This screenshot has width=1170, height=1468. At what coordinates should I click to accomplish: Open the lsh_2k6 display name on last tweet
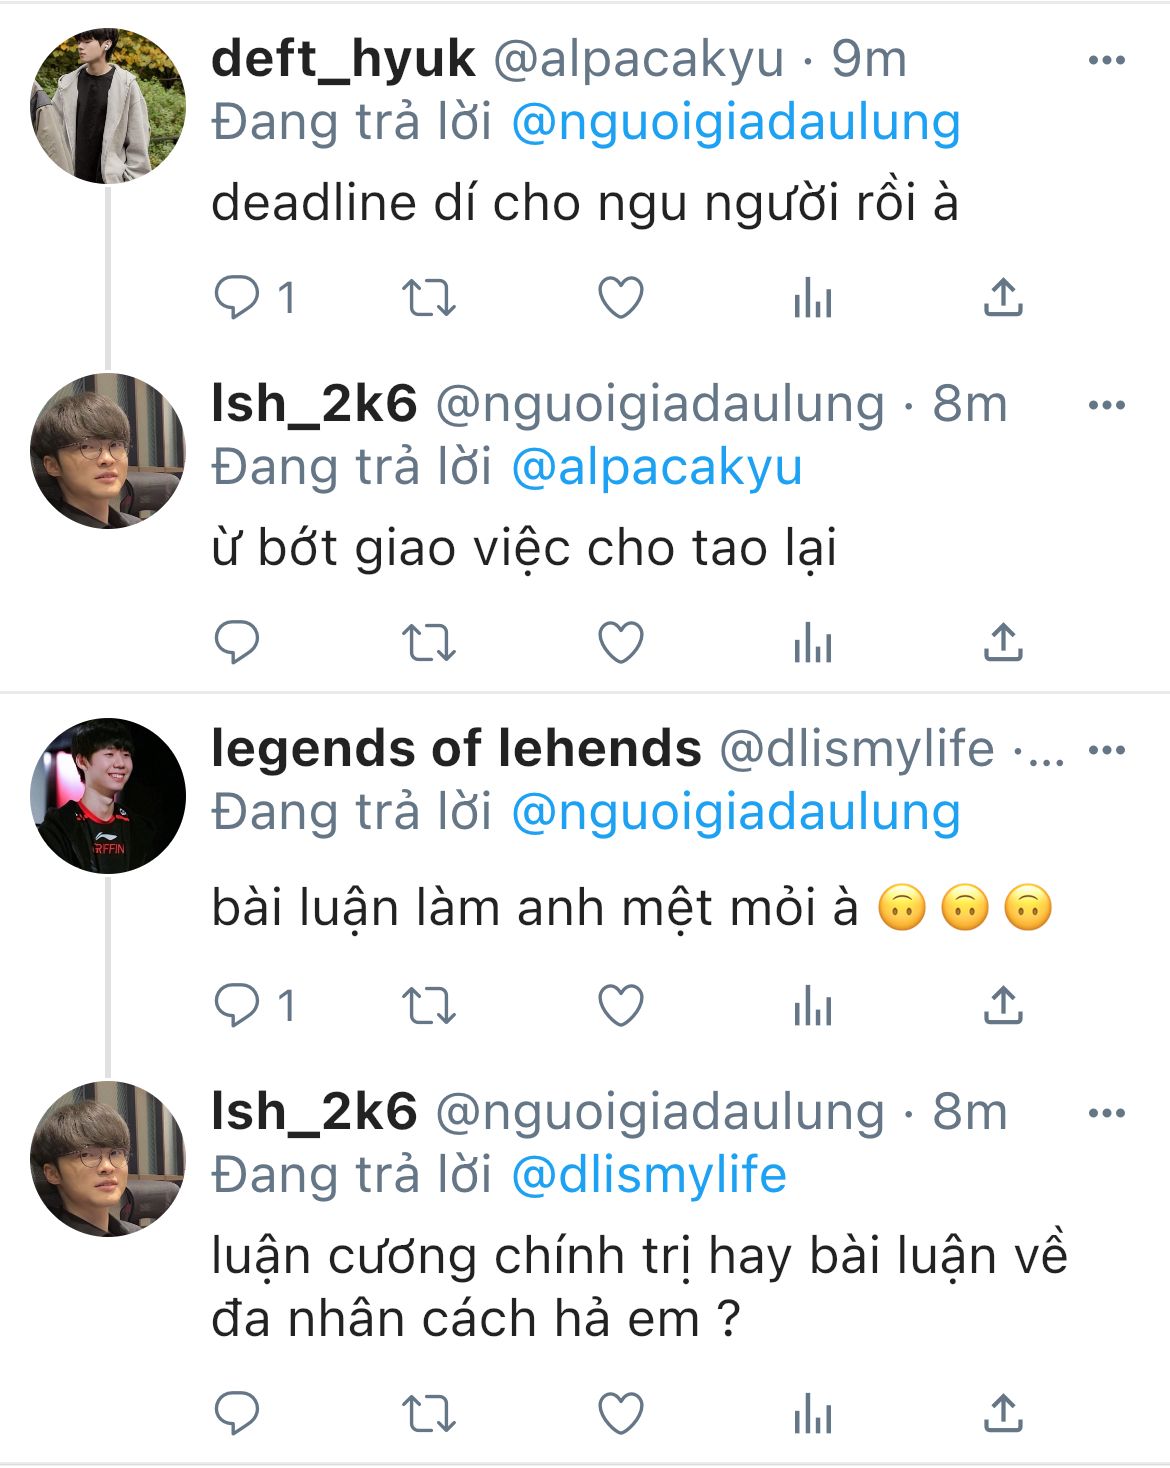pyautogui.click(x=314, y=1112)
